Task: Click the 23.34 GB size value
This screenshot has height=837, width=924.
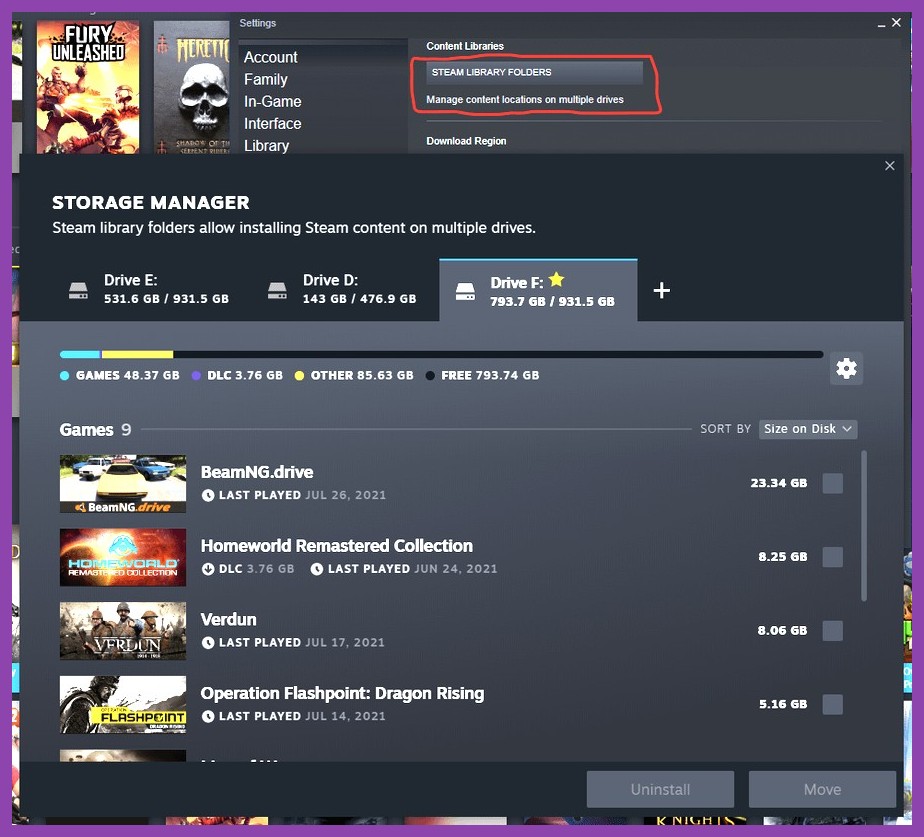Action: click(778, 483)
